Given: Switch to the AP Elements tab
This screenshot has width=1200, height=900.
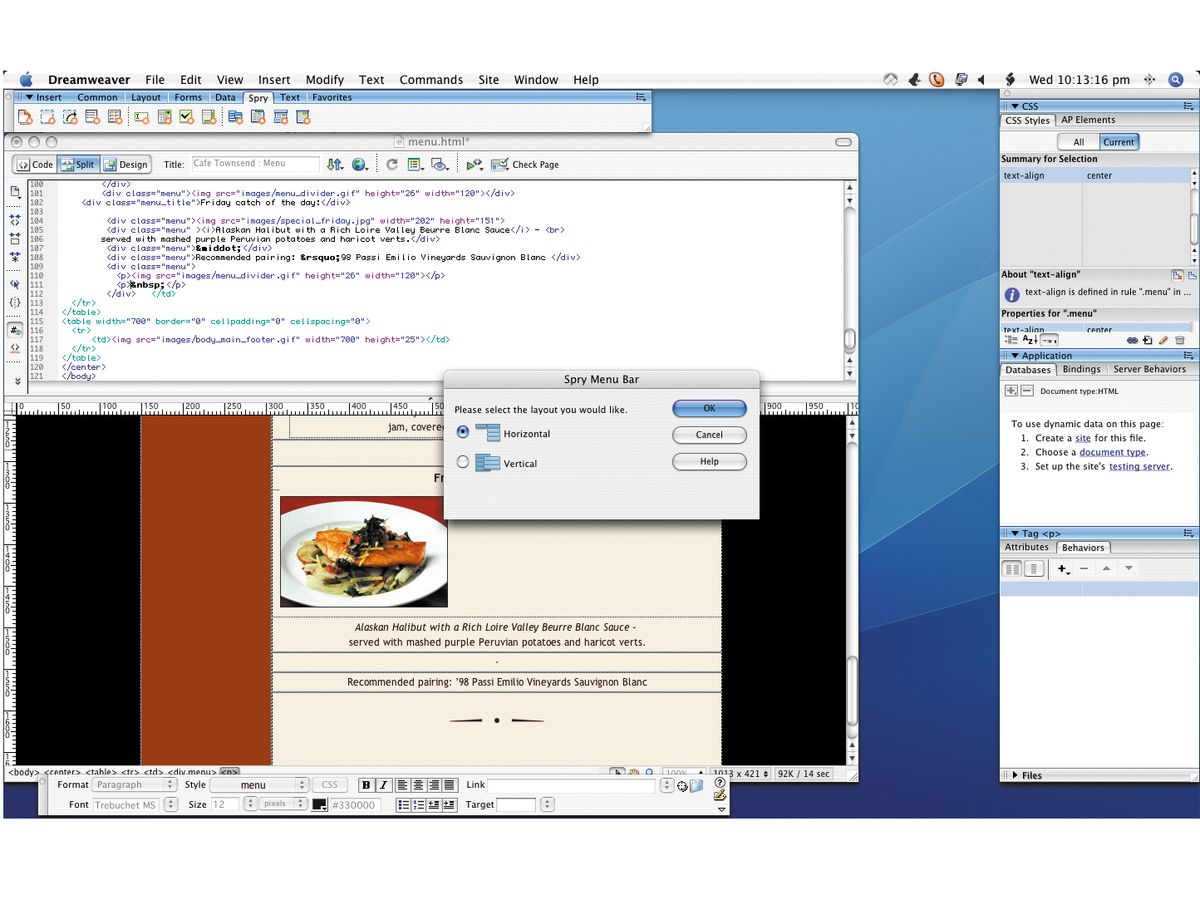Looking at the screenshot, I should pos(1088,120).
